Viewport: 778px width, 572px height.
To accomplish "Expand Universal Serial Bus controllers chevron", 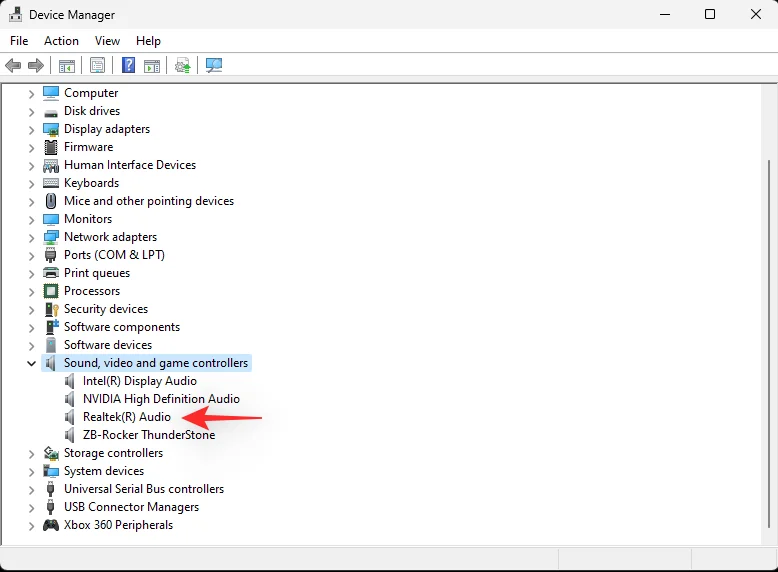I will click(x=31, y=490).
